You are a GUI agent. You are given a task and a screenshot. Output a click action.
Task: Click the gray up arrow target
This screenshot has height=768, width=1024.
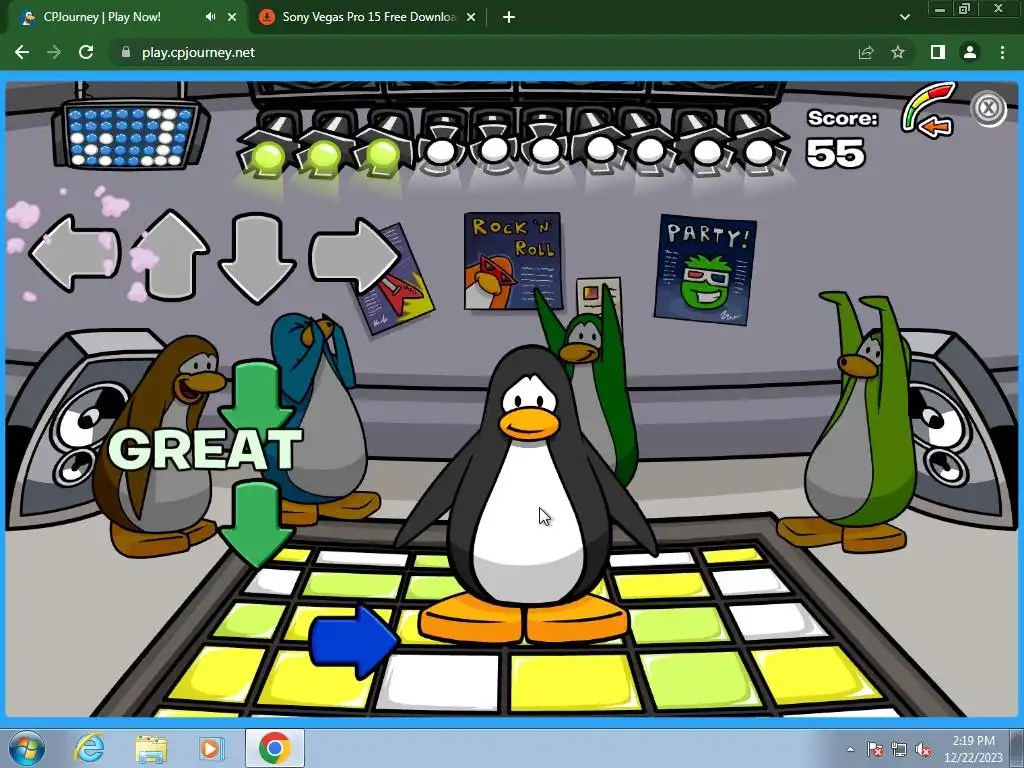coord(171,254)
